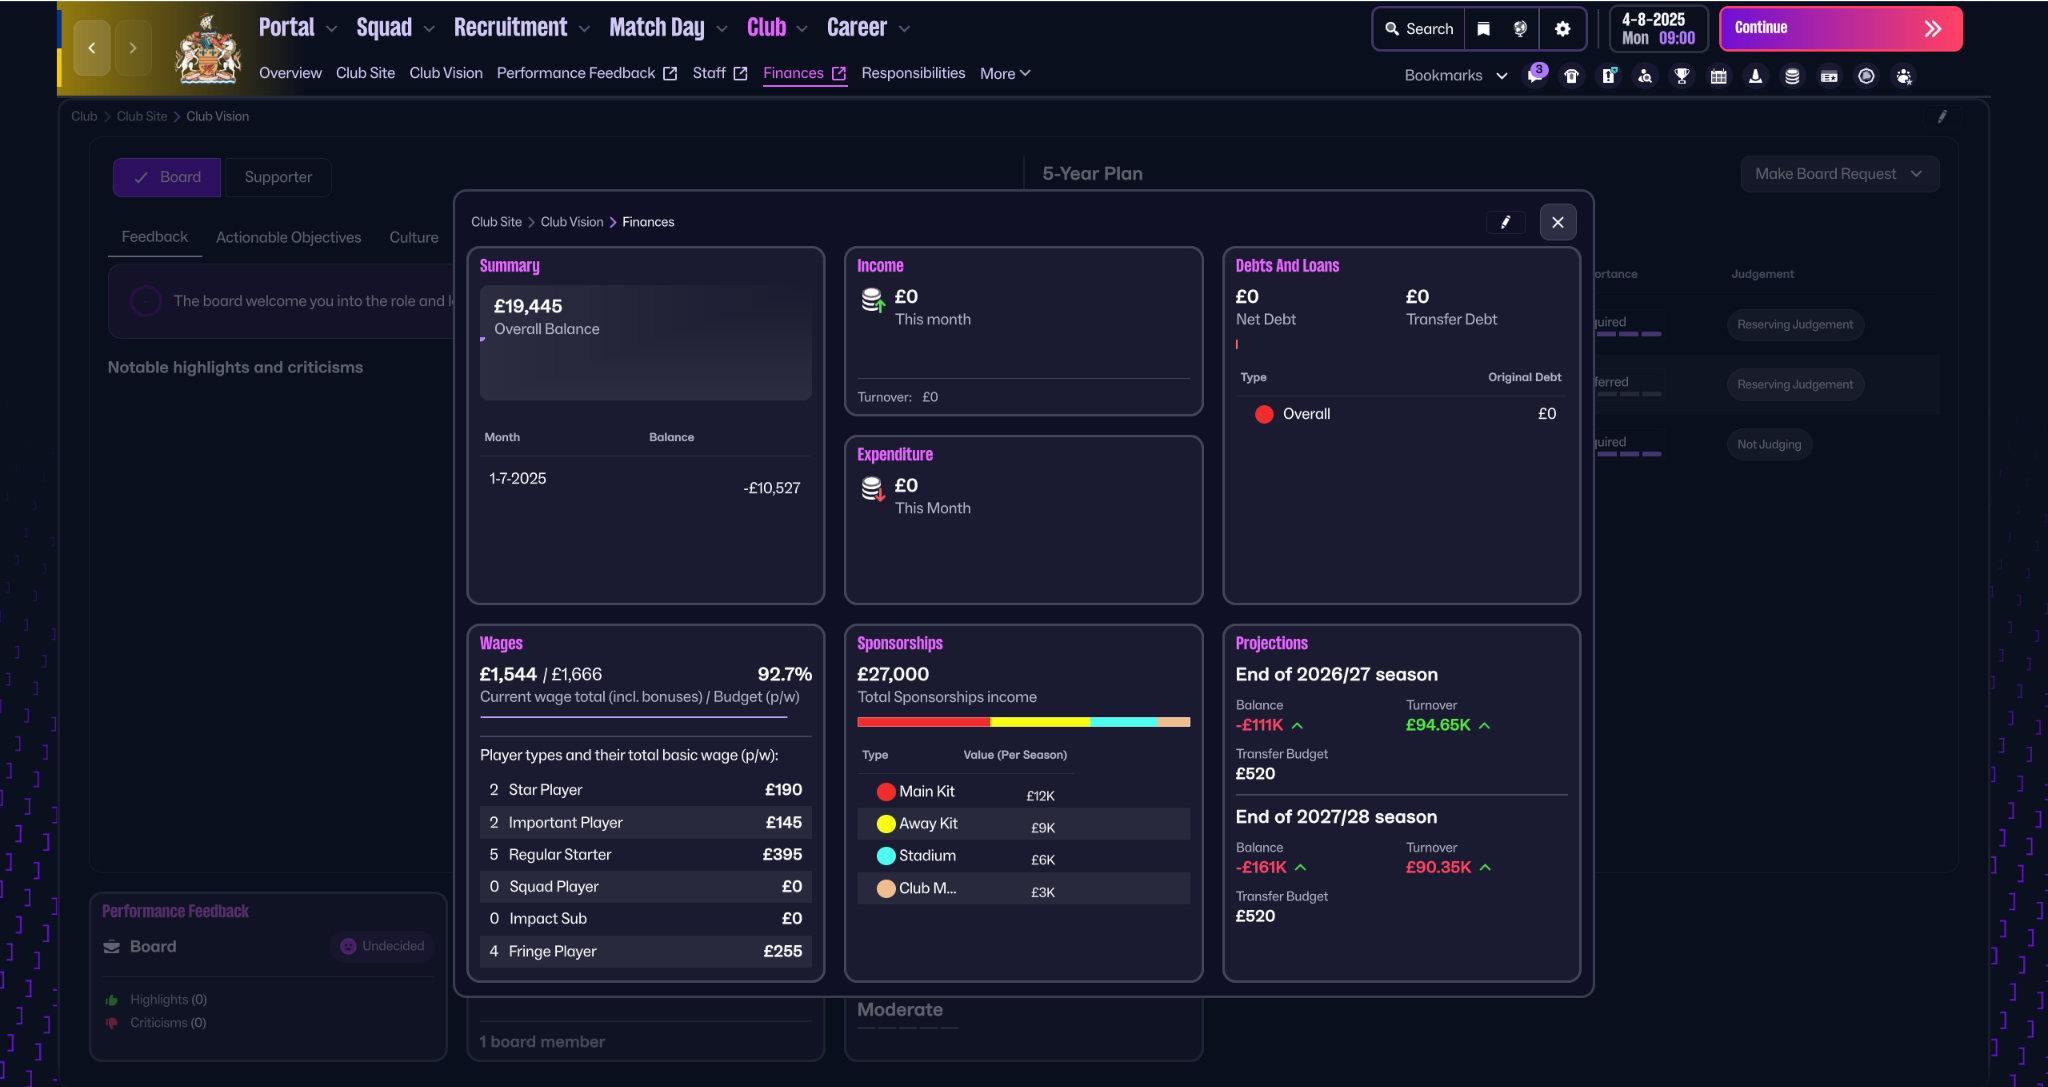The width and height of the screenshot is (2048, 1087).
Task: Switch to Actionable Objectives tab
Action: point(288,237)
